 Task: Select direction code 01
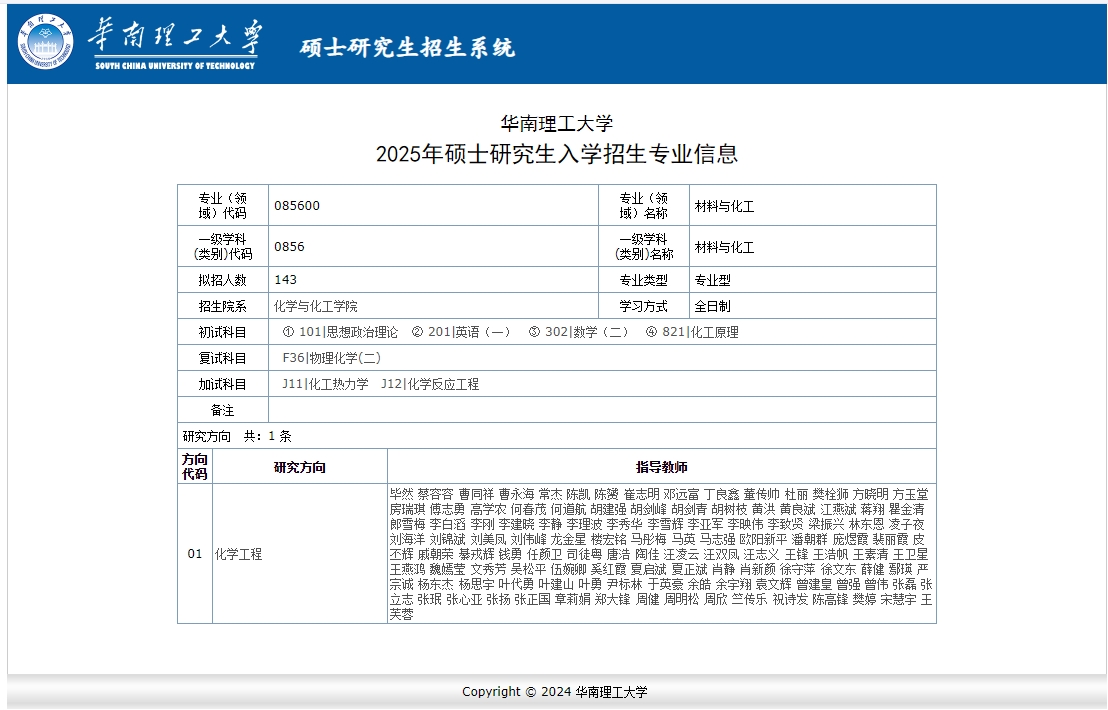[x=195, y=554]
